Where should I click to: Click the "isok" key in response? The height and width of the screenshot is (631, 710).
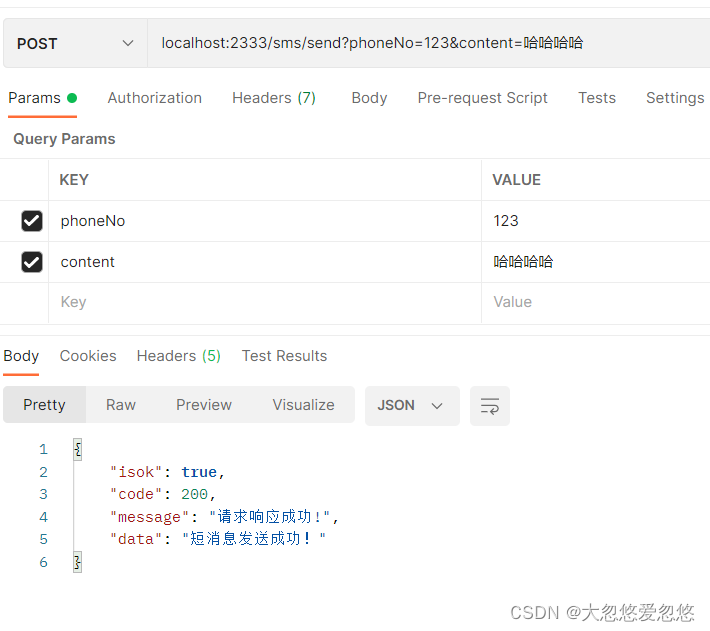point(136,472)
